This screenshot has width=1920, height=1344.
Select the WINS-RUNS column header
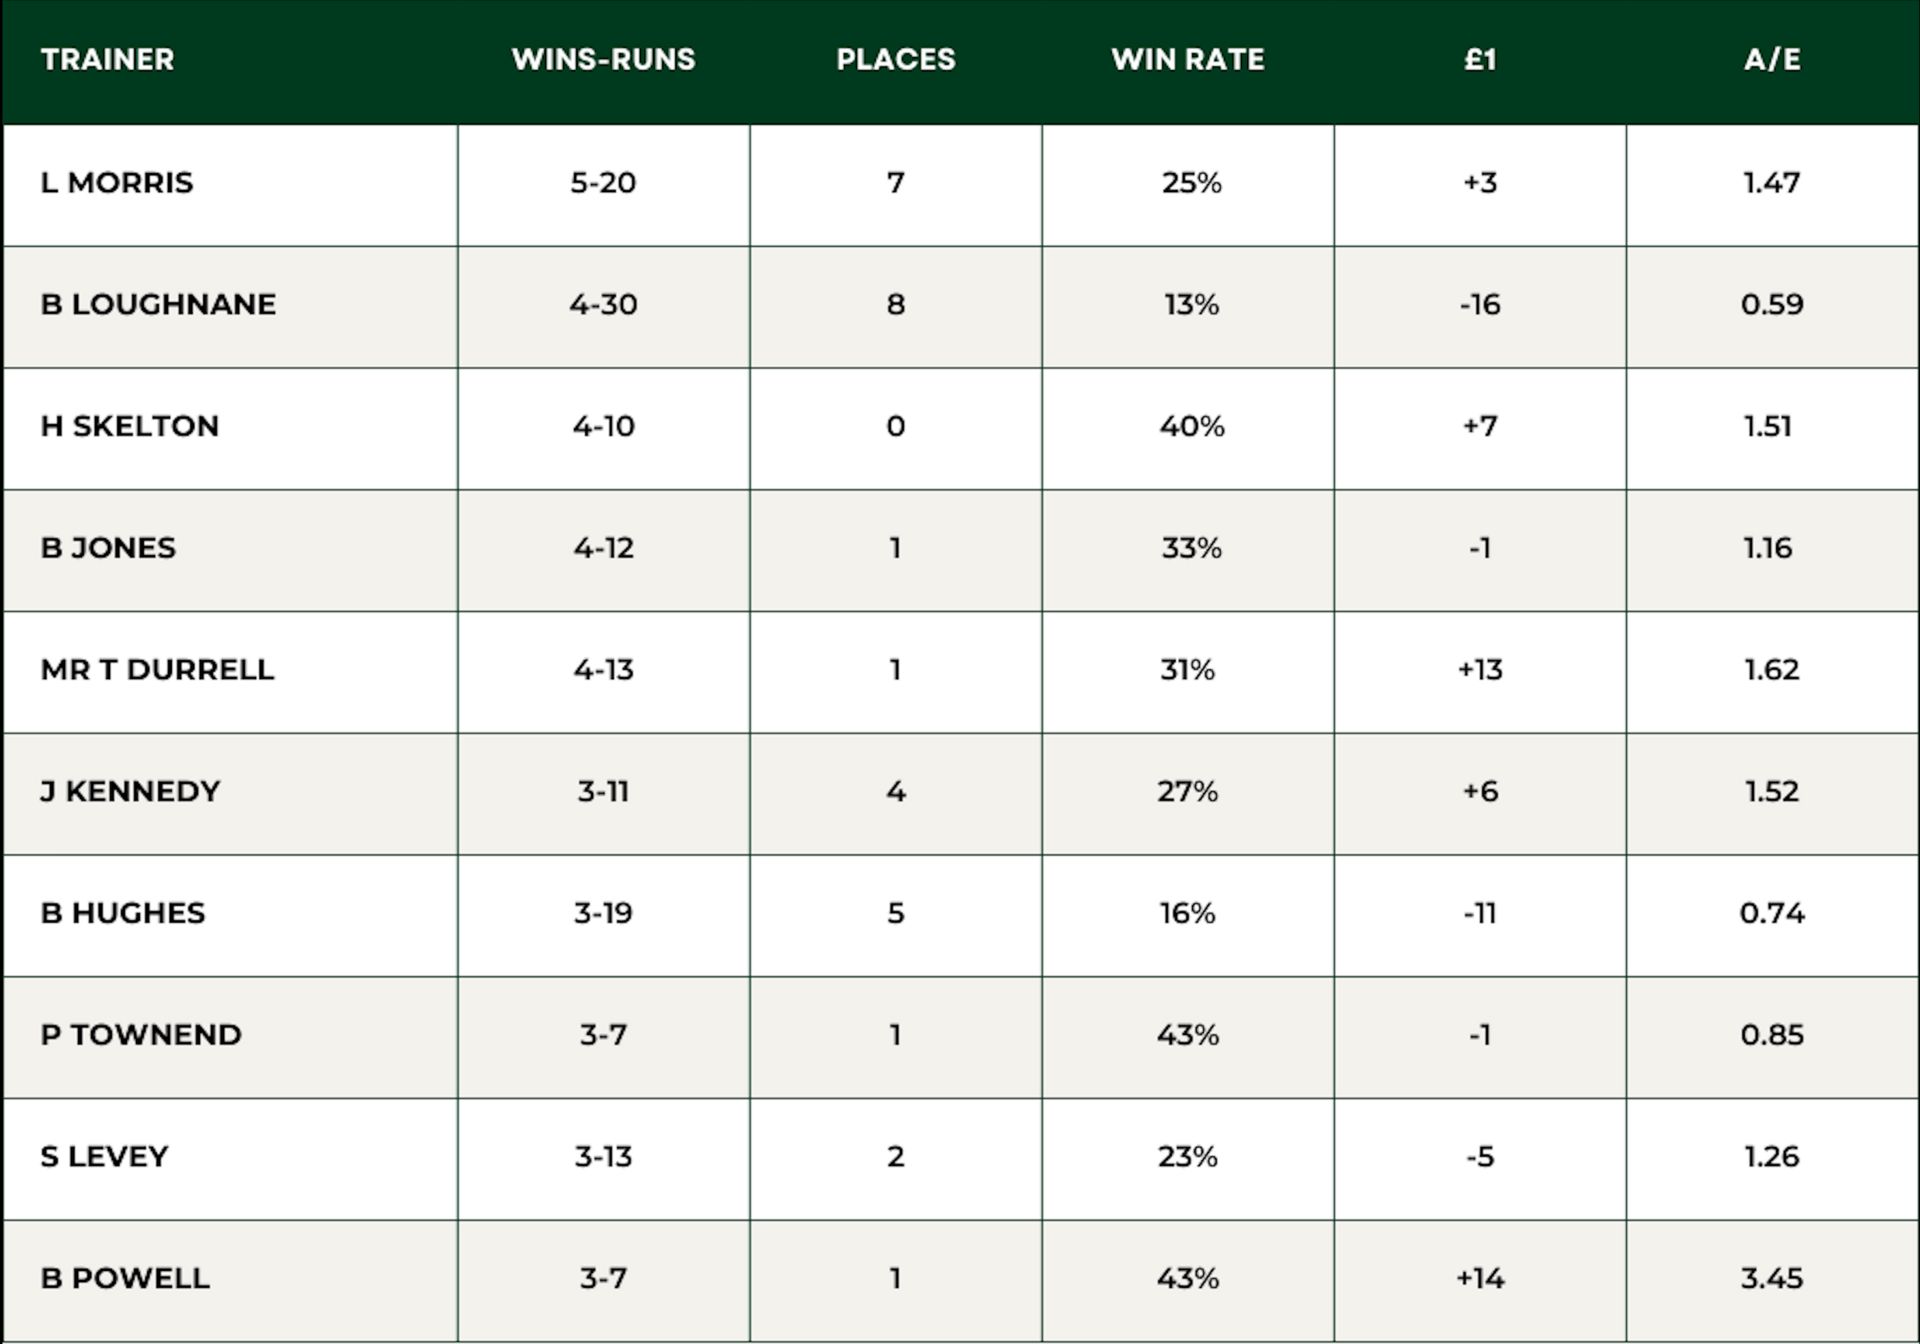[x=603, y=59]
